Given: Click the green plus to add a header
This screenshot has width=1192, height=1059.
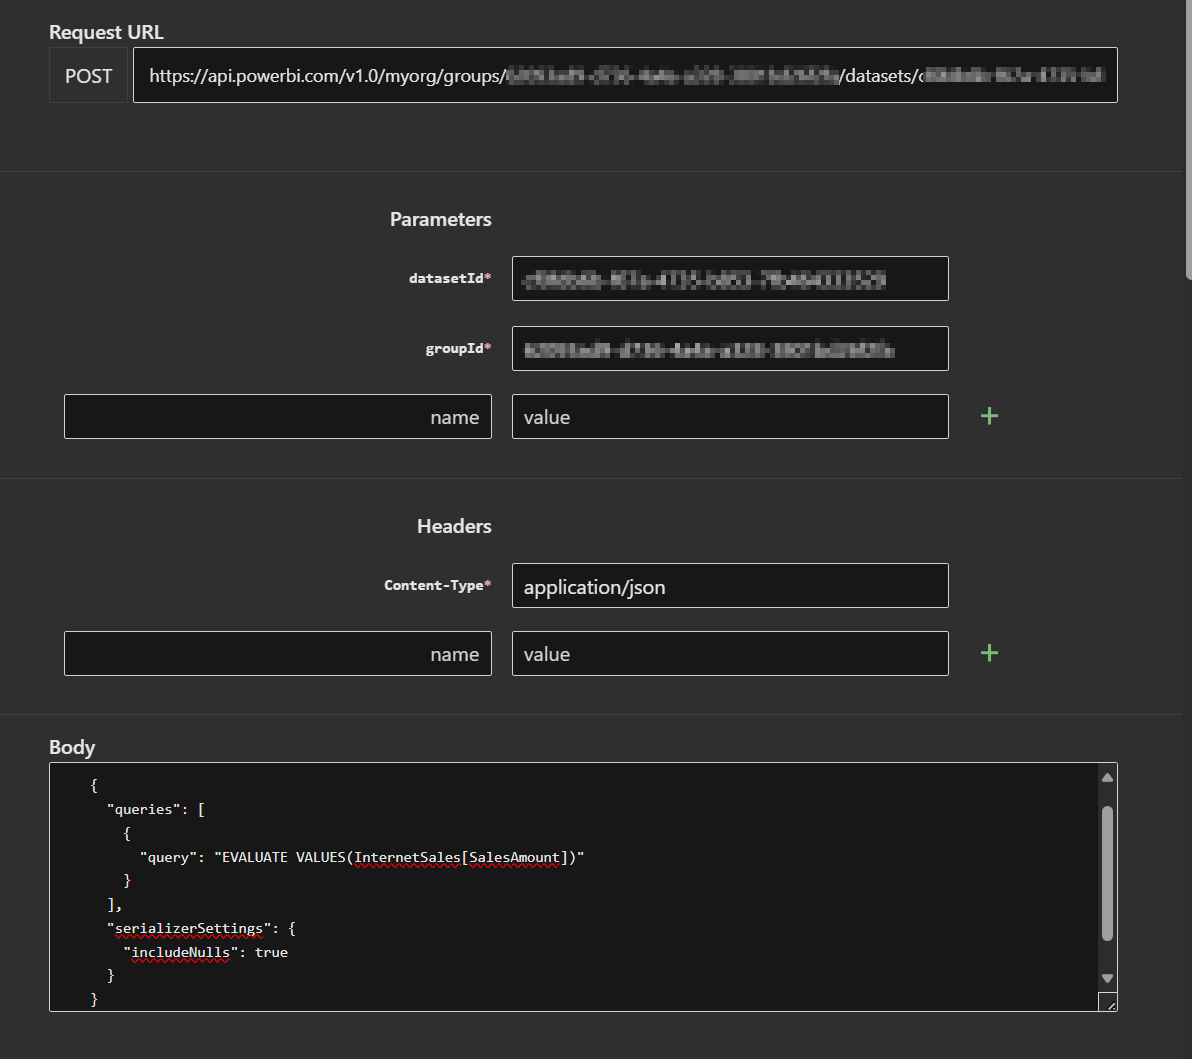Looking at the screenshot, I should click(x=988, y=653).
